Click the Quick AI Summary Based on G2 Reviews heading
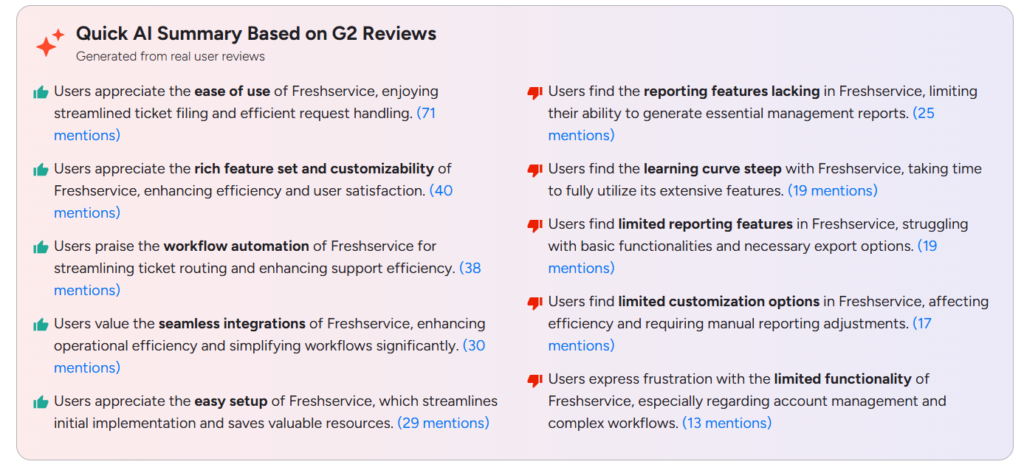 click(256, 34)
